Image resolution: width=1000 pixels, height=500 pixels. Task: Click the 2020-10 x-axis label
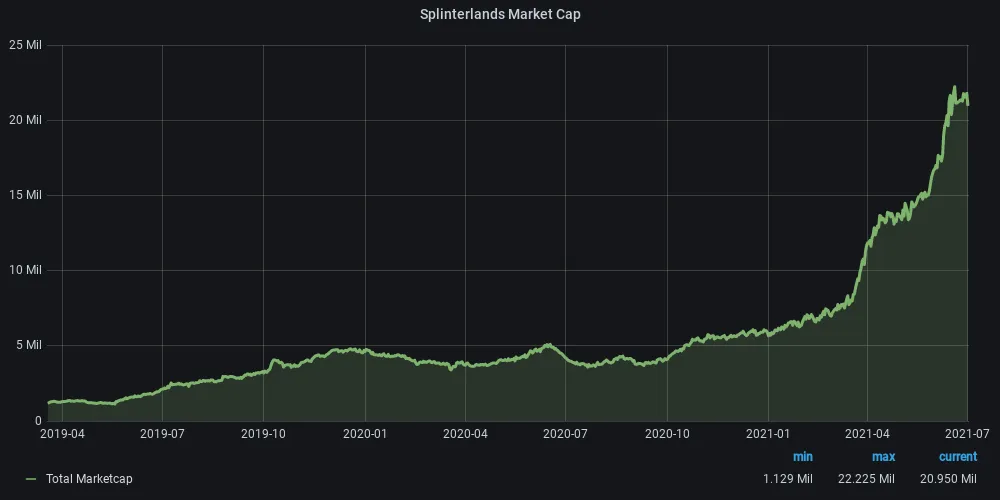(667, 434)
